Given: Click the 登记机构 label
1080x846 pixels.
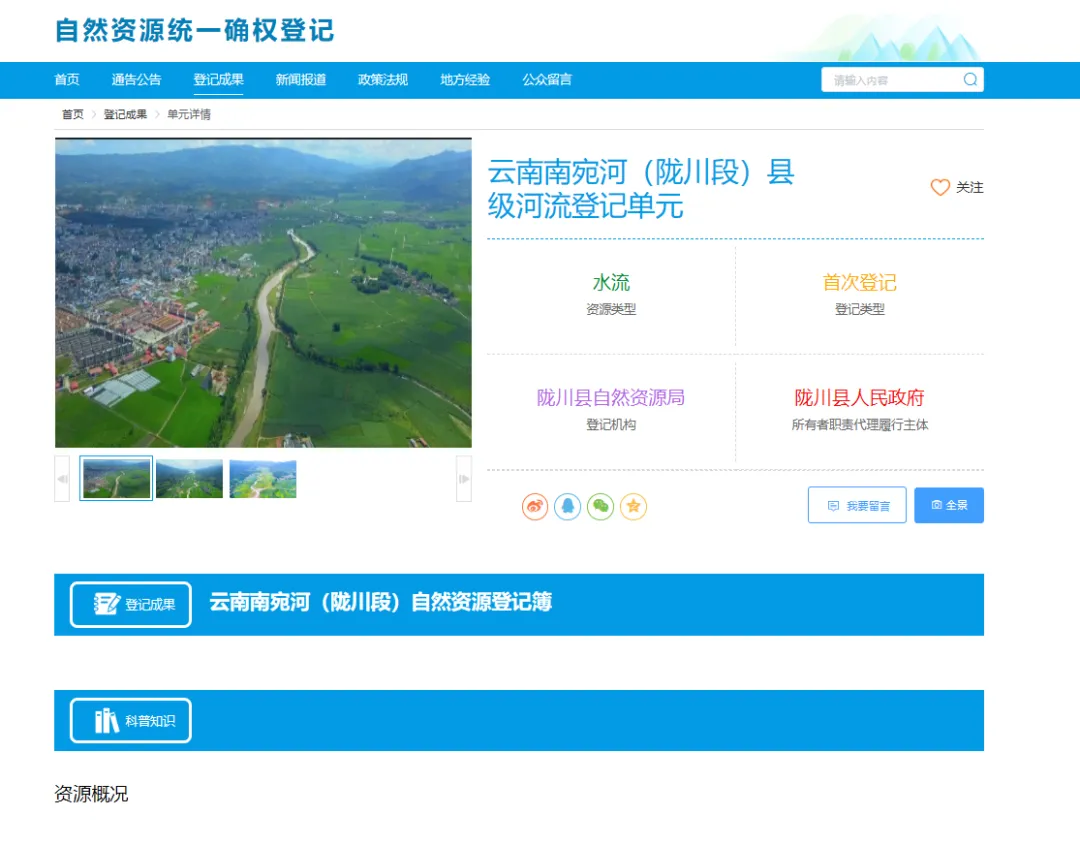Looking at the screenshot, I should pyautogui.click(x=611, y=424).
